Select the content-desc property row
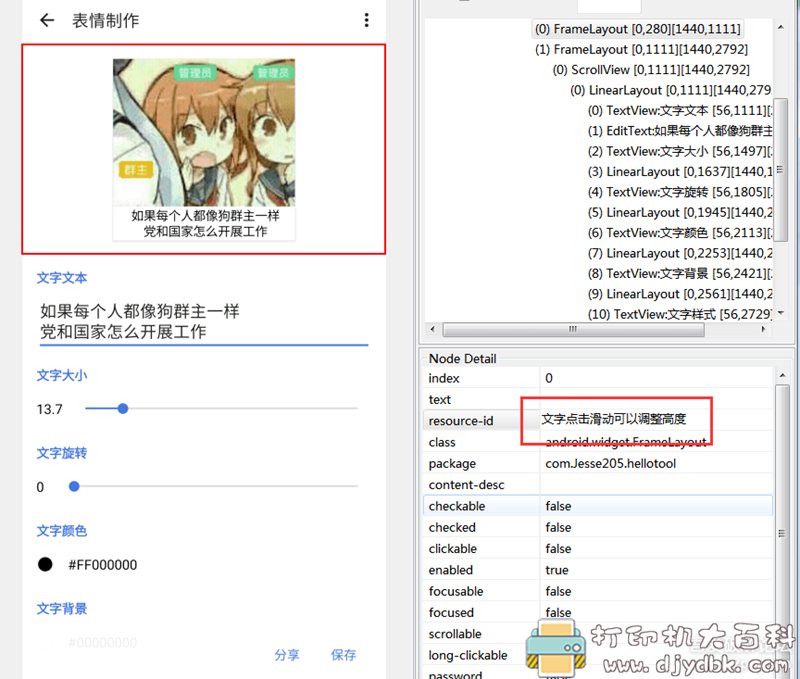Viewport: 800px width, 679px height. click(598, 485)
